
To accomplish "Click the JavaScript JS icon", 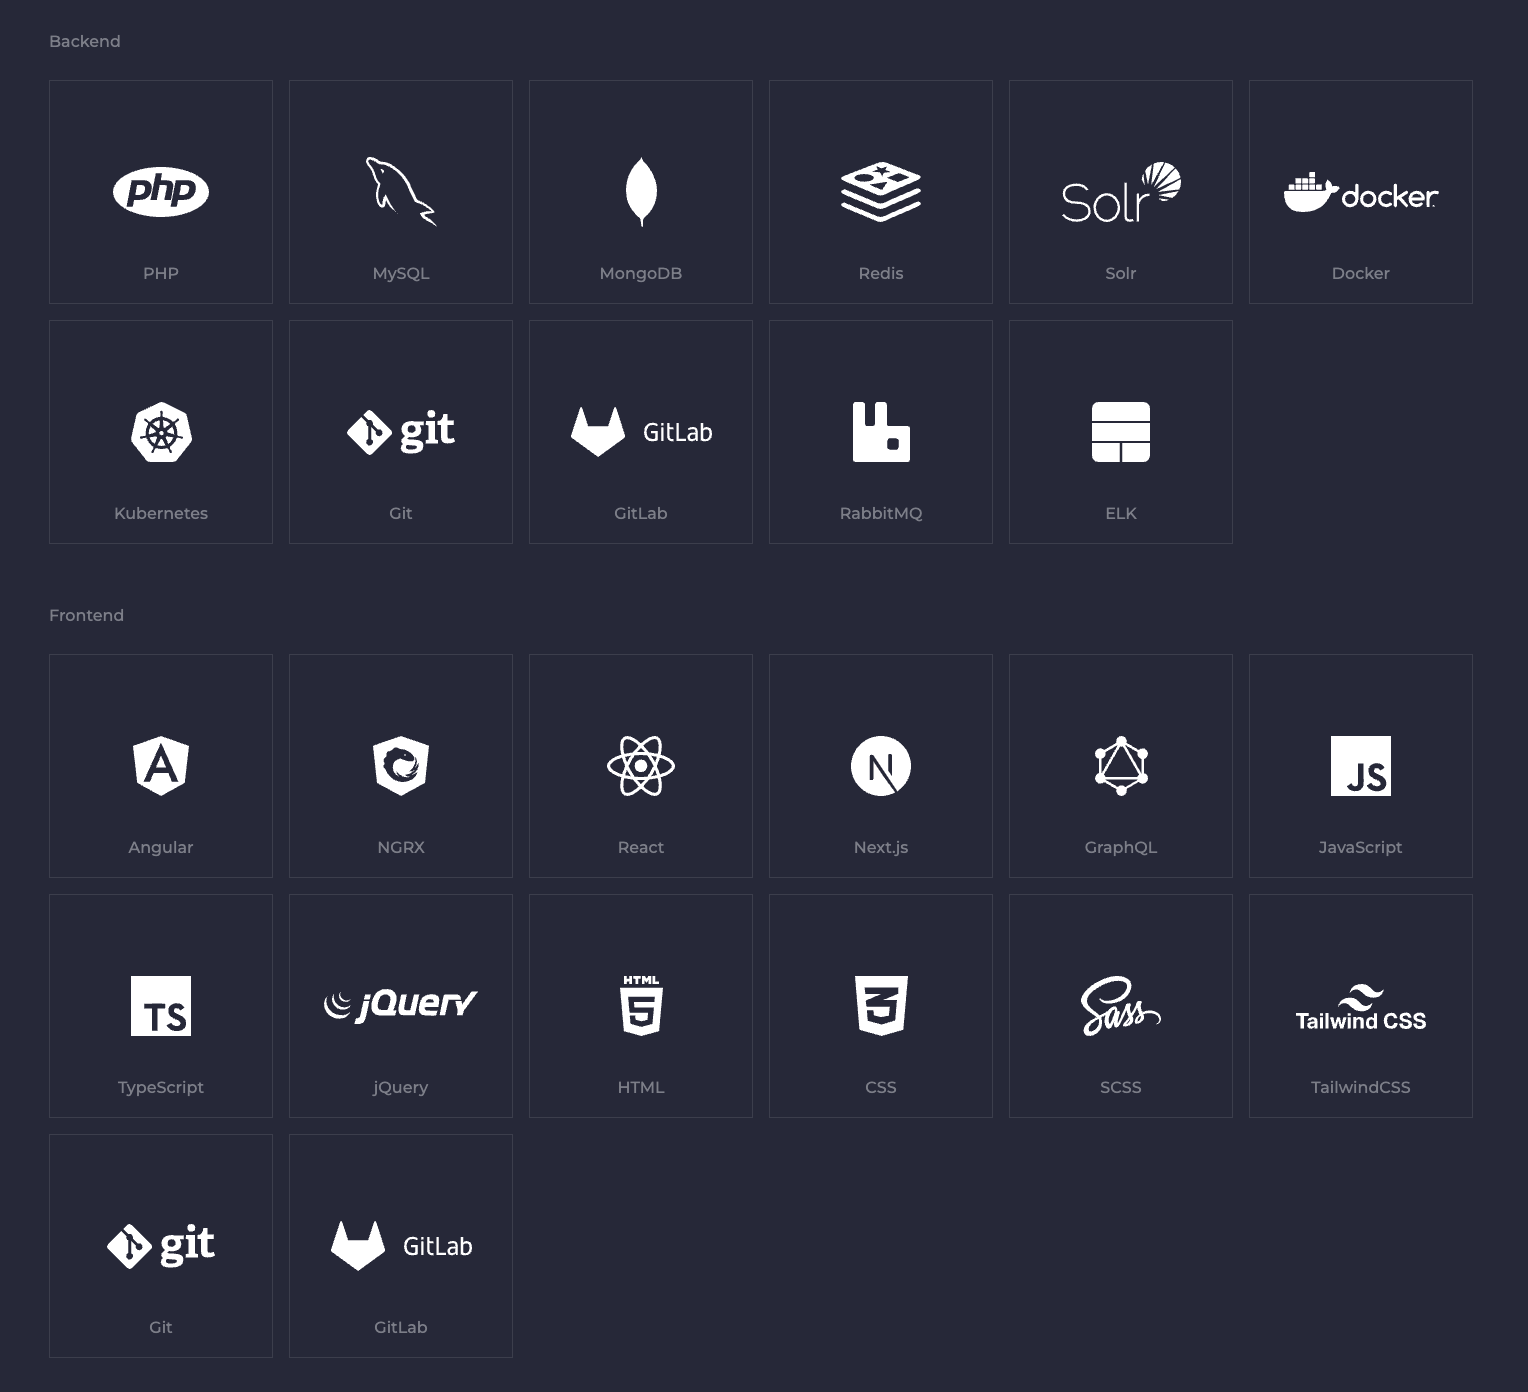I will pos(1360,766).
